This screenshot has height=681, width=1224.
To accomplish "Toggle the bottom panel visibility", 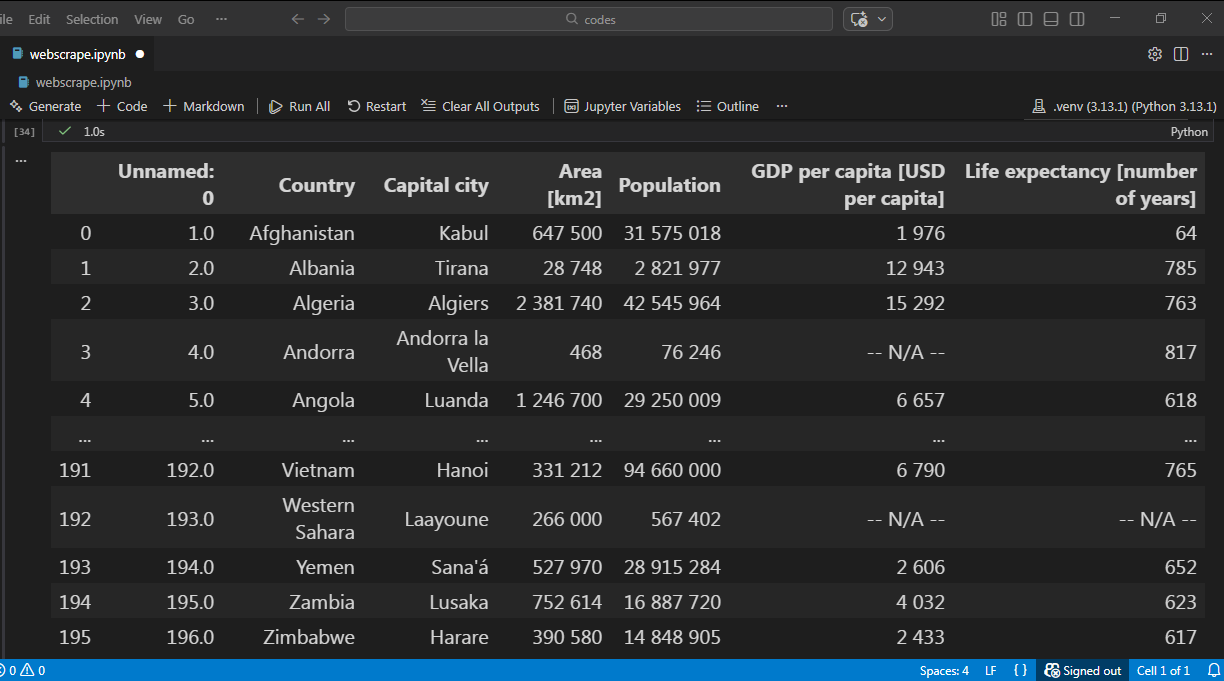I will (x=1051, y=19).
